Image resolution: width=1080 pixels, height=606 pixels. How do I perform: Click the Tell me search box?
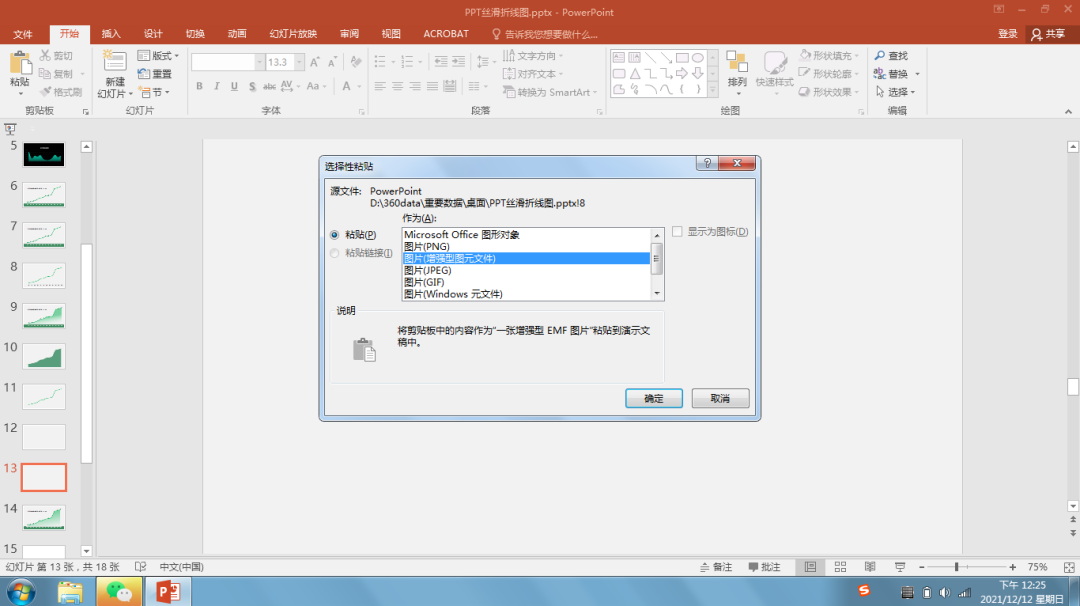pyautogui.click(x=544, y=34)
